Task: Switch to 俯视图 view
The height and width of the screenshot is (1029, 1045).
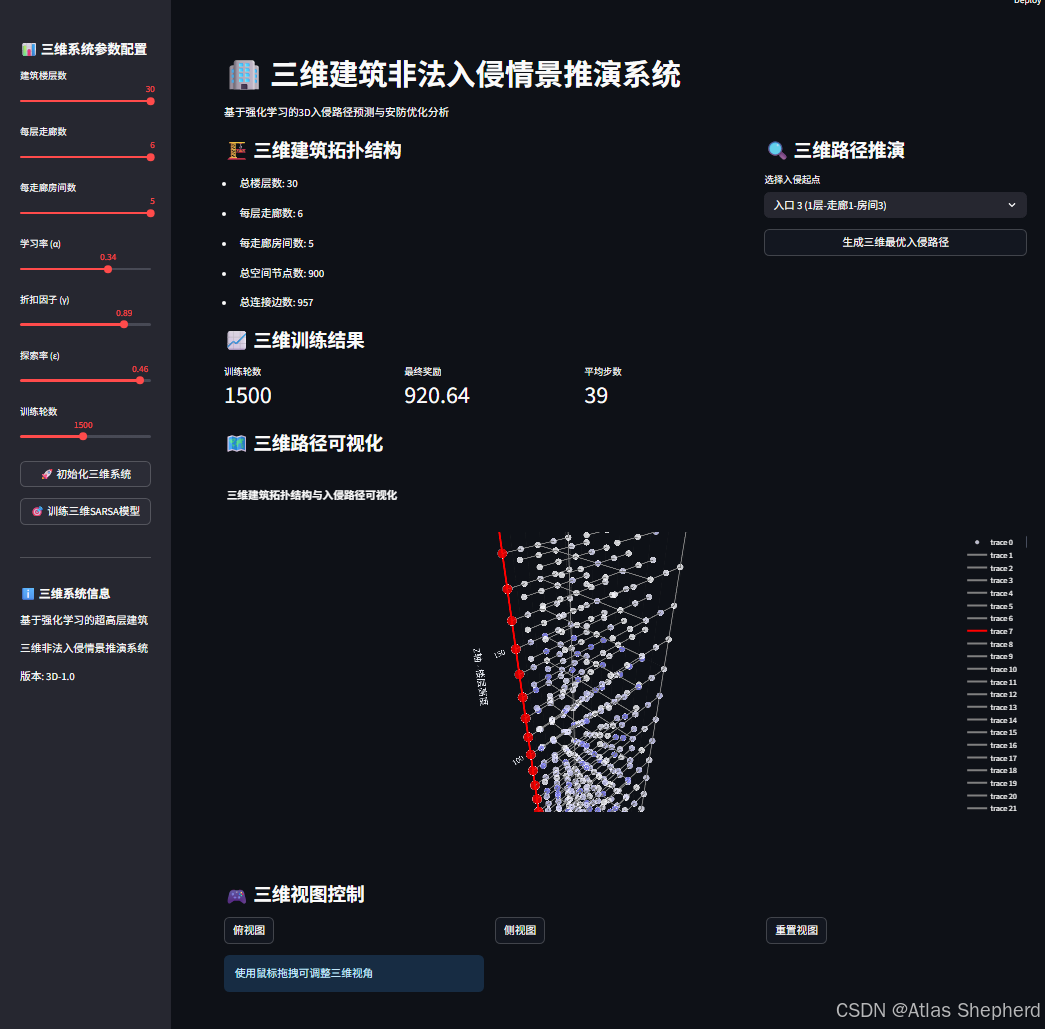Action: pos(249,930)
